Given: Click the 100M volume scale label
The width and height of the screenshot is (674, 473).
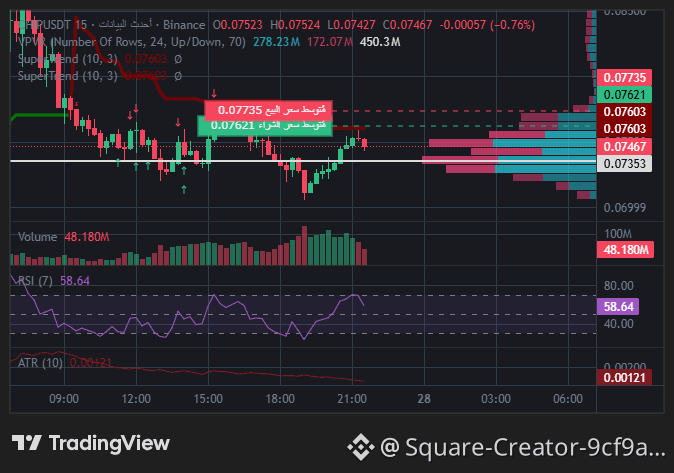Looking at the screenshot, I should tap(618, 234).
